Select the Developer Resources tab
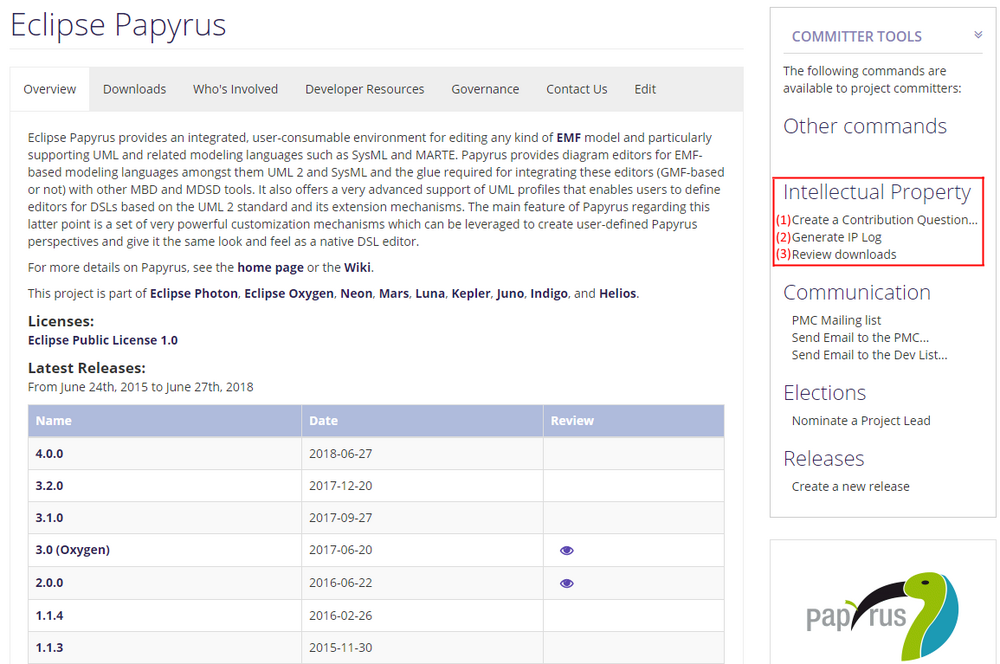 click(365, 89)
